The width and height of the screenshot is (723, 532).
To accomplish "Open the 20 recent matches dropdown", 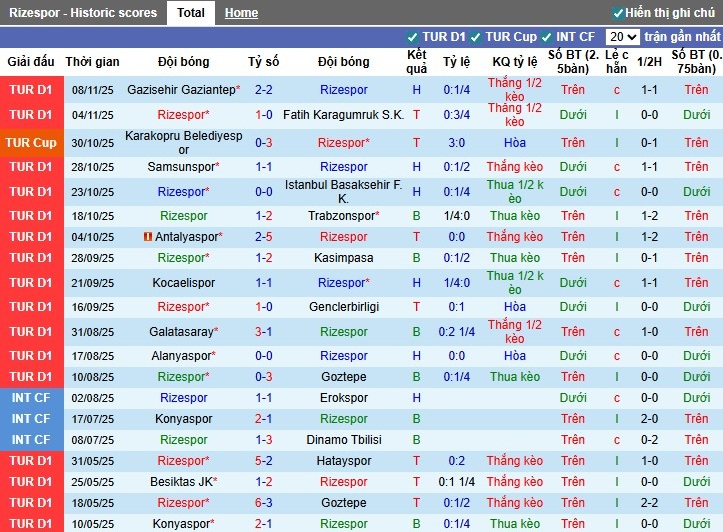I will point(622,37).
